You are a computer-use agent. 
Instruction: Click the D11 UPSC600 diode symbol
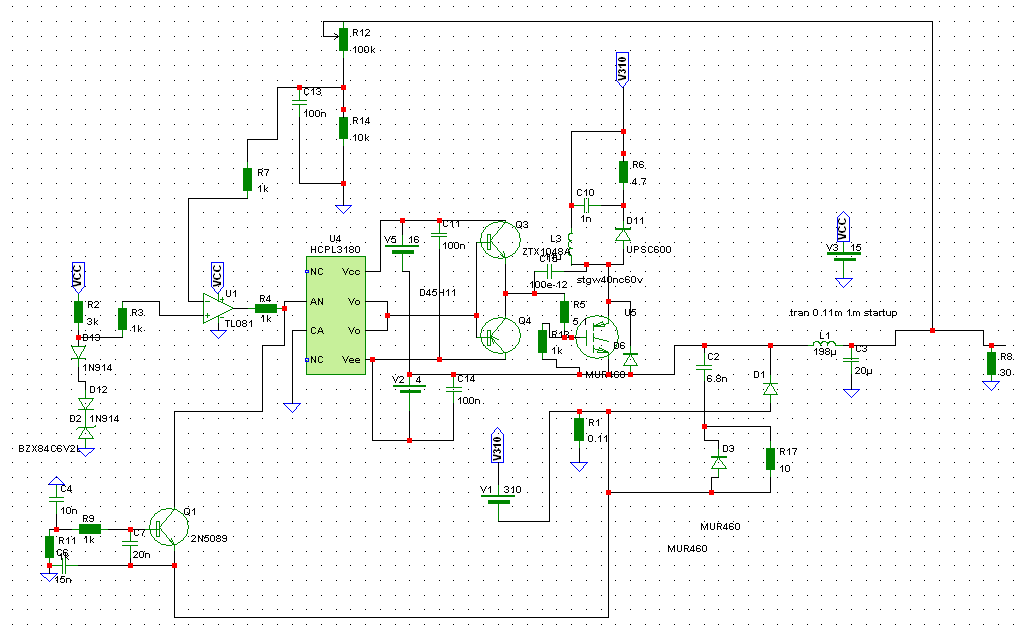pos(623,235)
